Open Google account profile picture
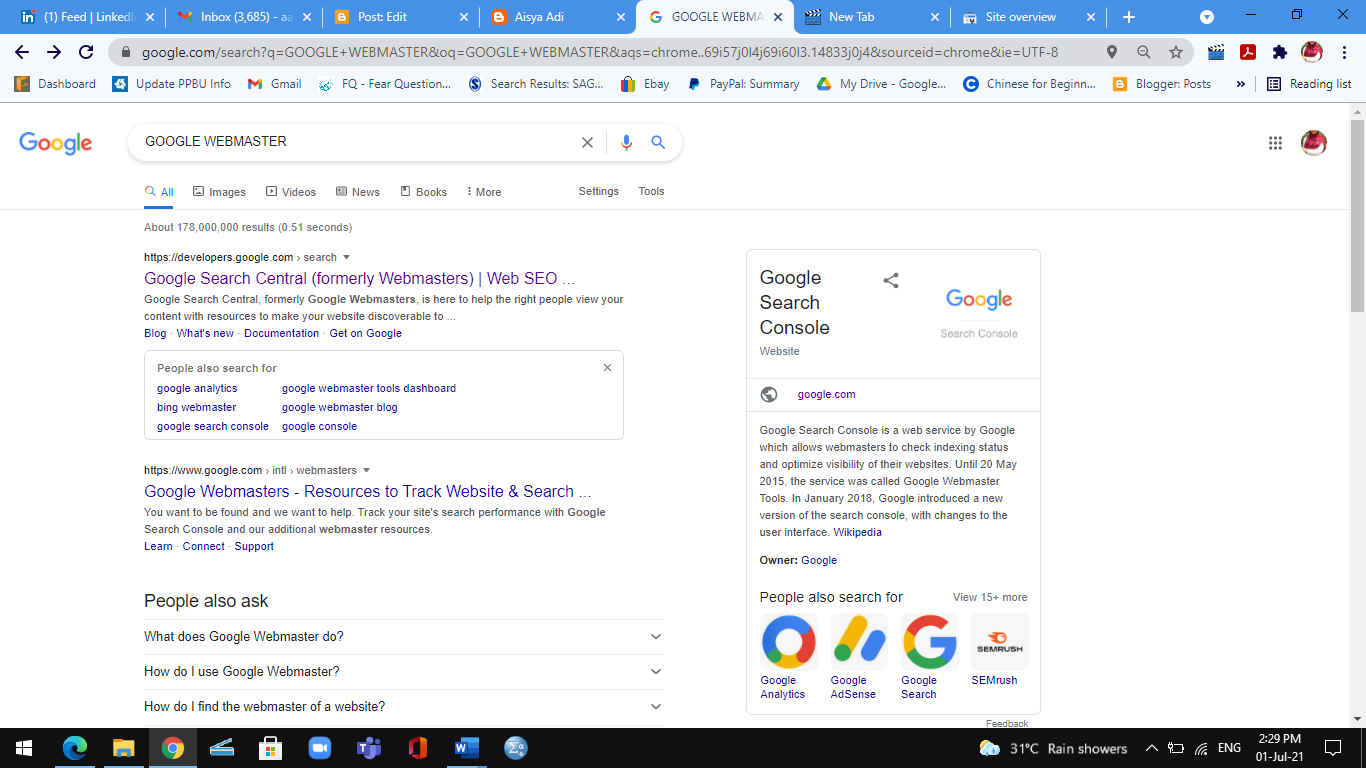Screen dimensions: 1366x768 pos(1314,143)
